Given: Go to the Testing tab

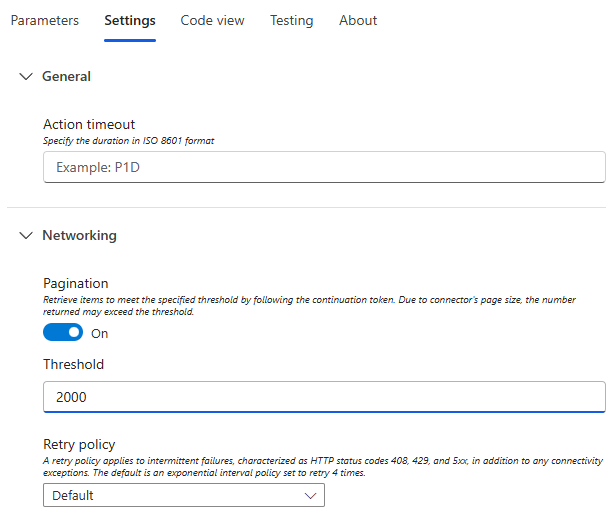Looking at the screenshot, I should pos(291,21).
